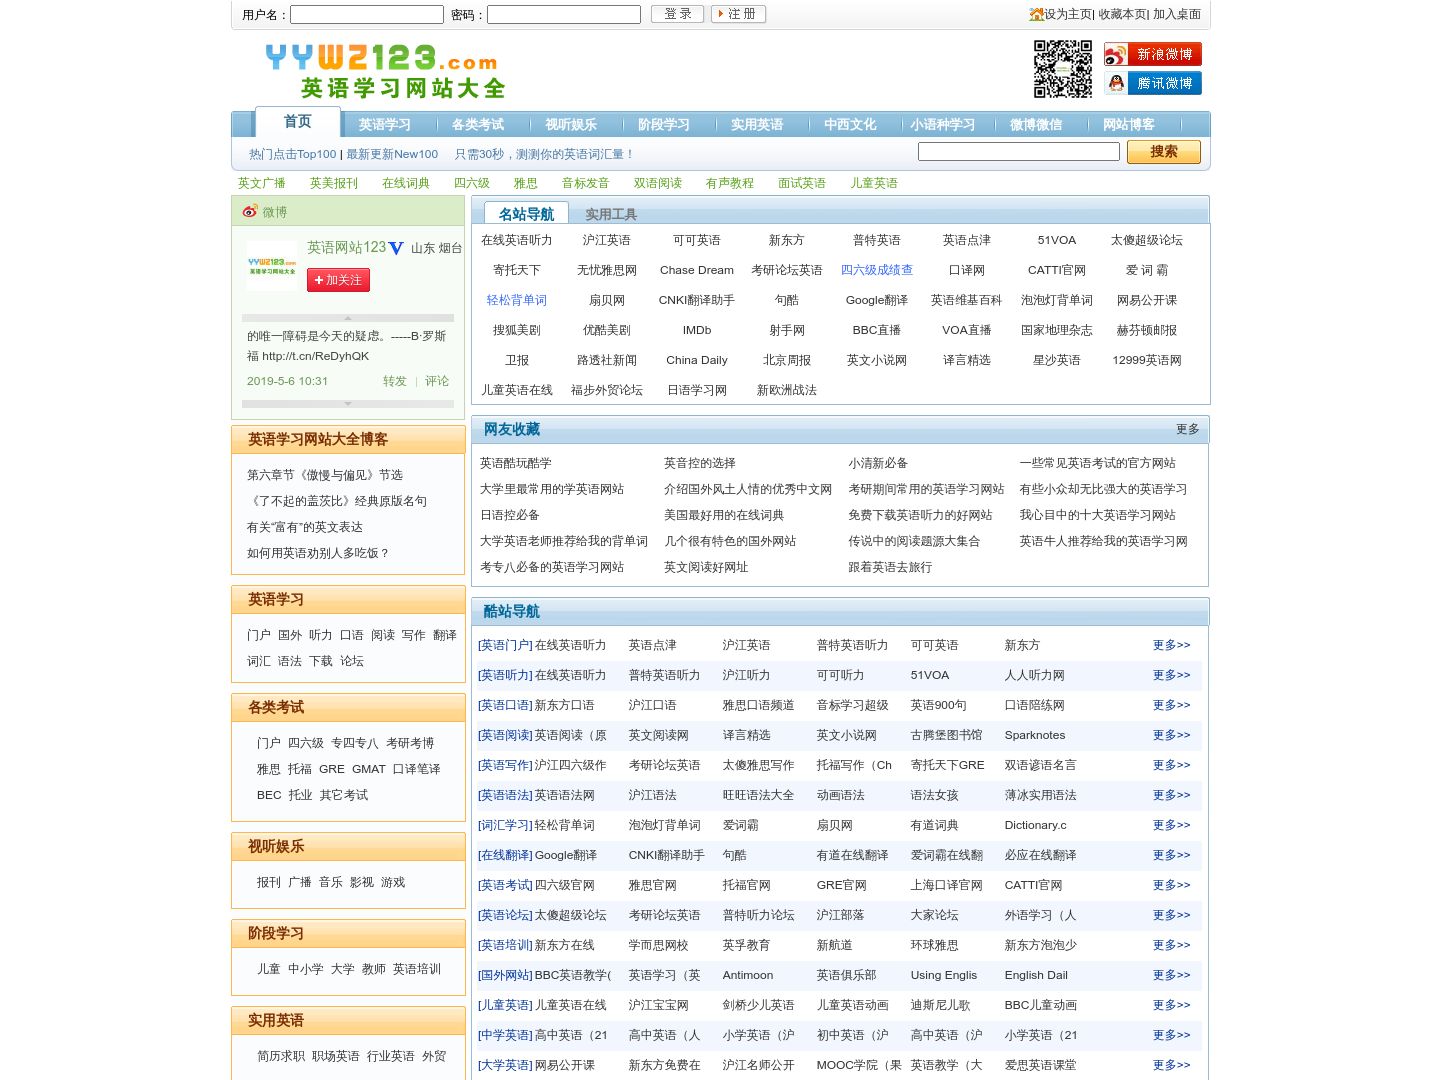Focus the 密码 password input field
This screenshot has height=1080, width=1440.
click(564, 15)
